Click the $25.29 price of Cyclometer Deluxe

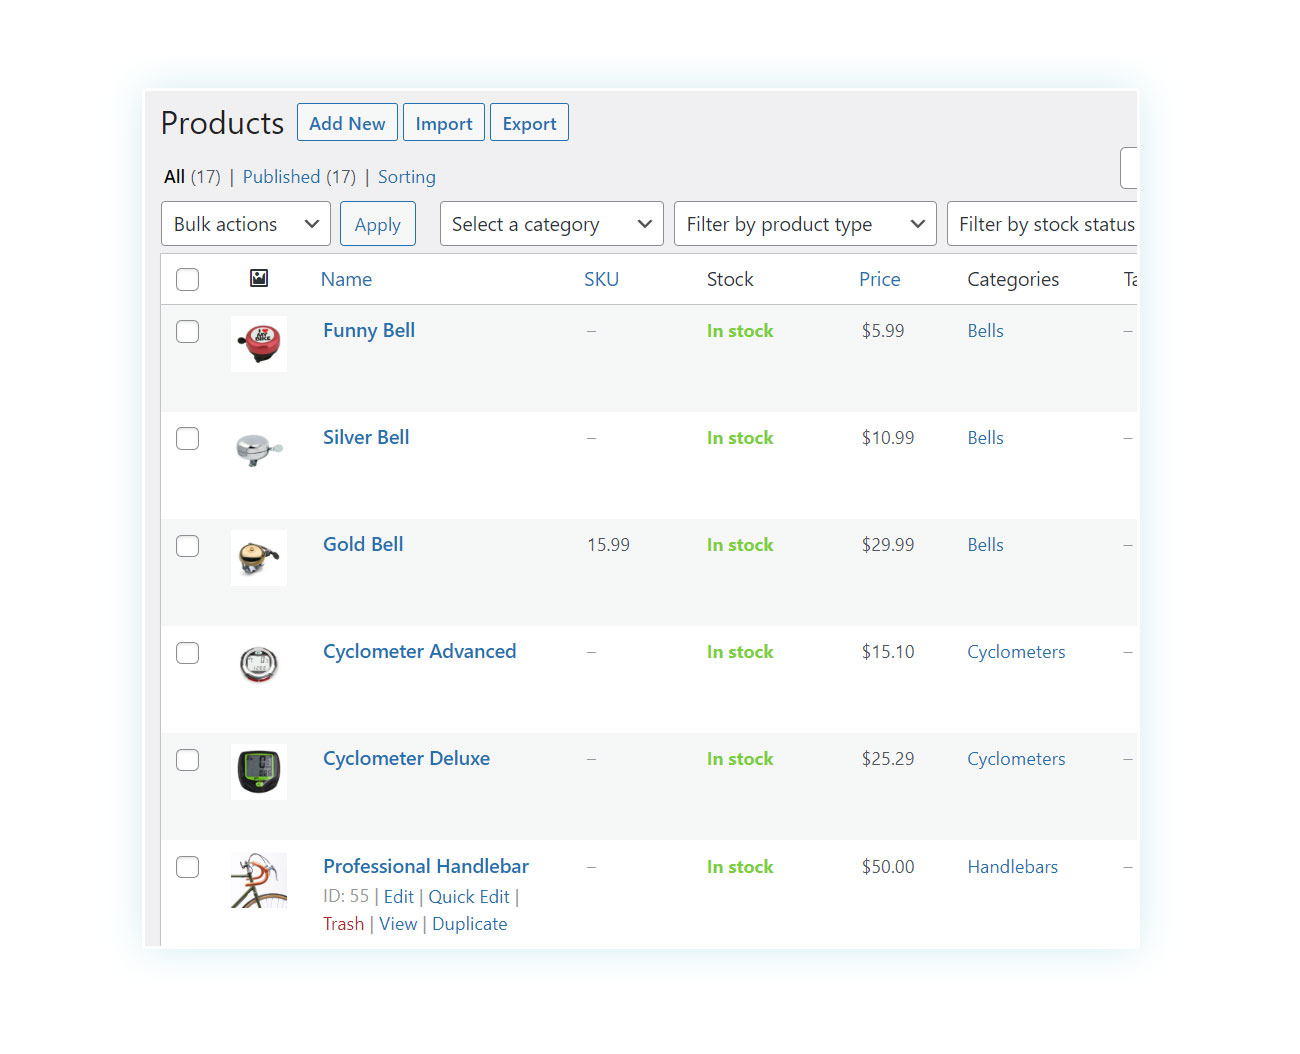(x=888, y=759)
